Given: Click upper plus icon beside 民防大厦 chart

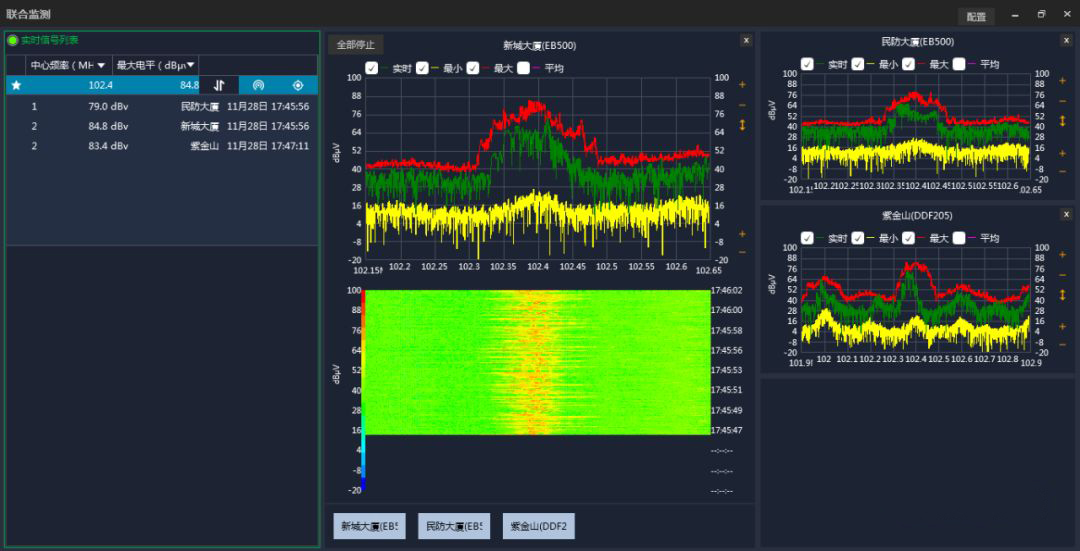Looking at the screenshot, I should (1063, 80).
